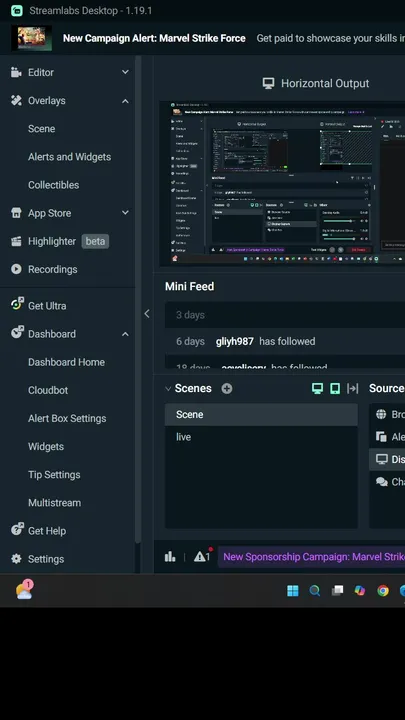
Task: Open performance stats bar chart icon
Action: 170,557
